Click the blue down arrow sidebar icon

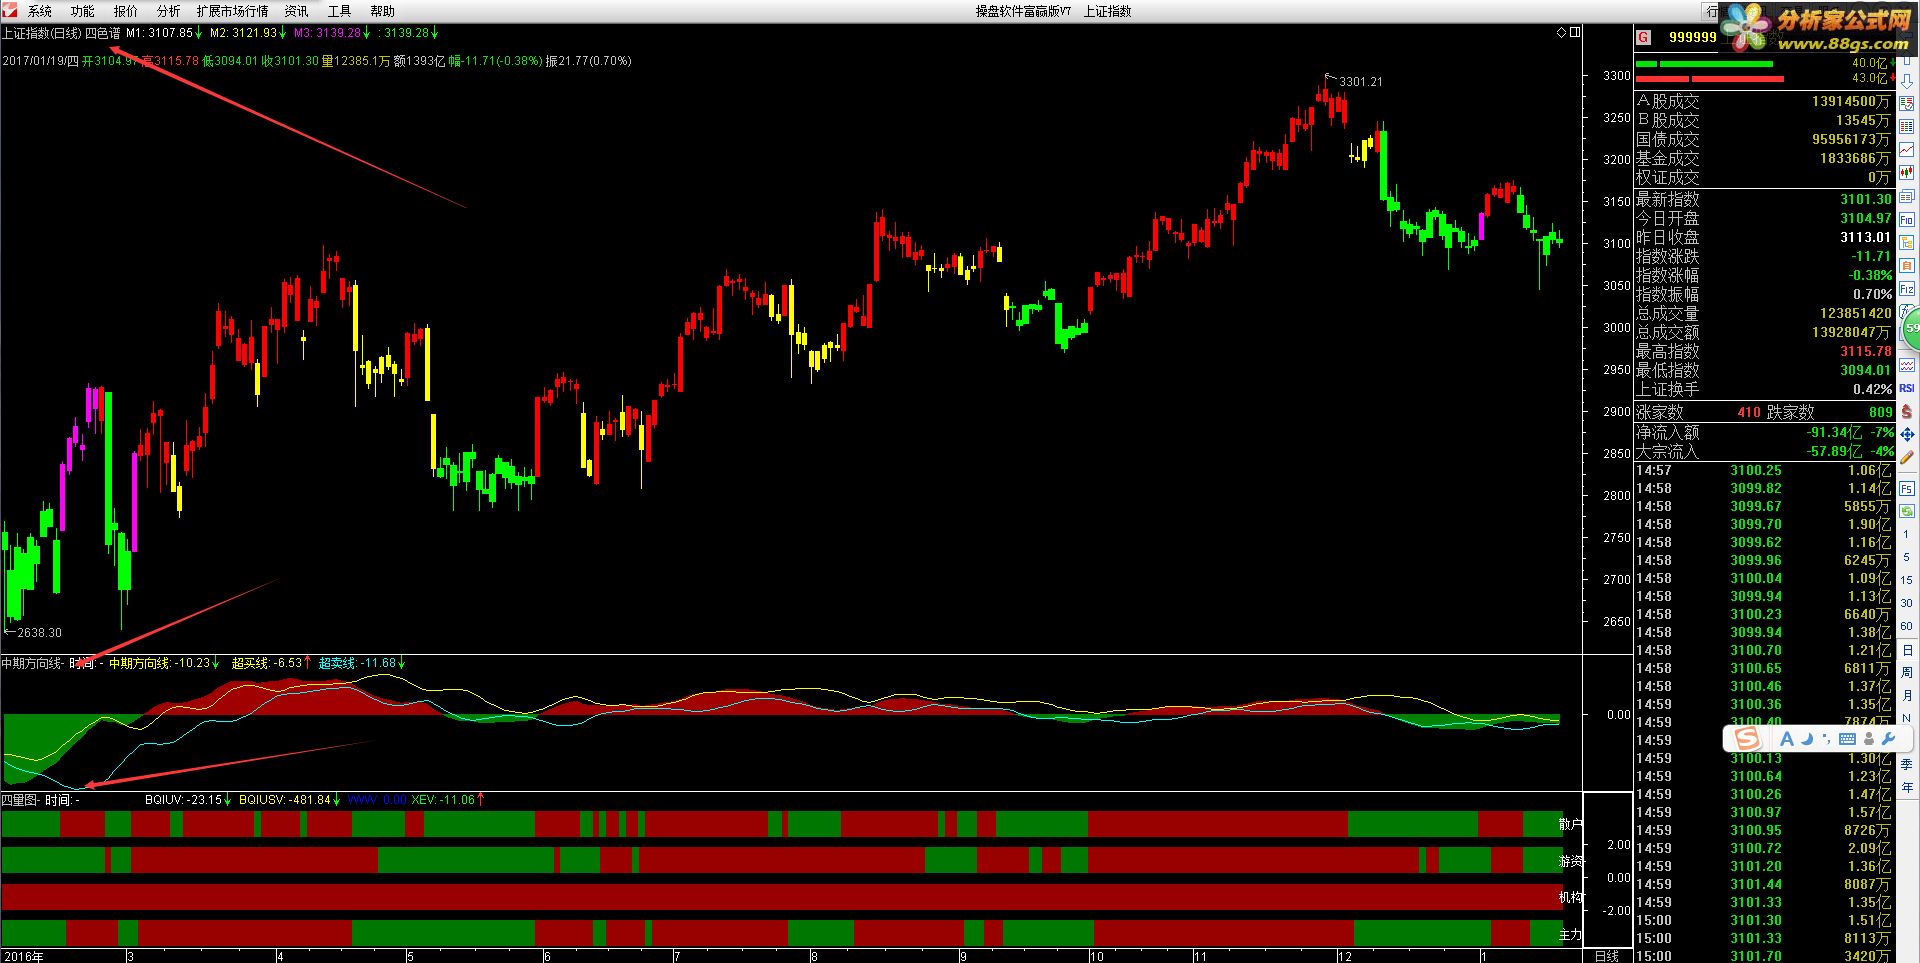pos(1907,82)
